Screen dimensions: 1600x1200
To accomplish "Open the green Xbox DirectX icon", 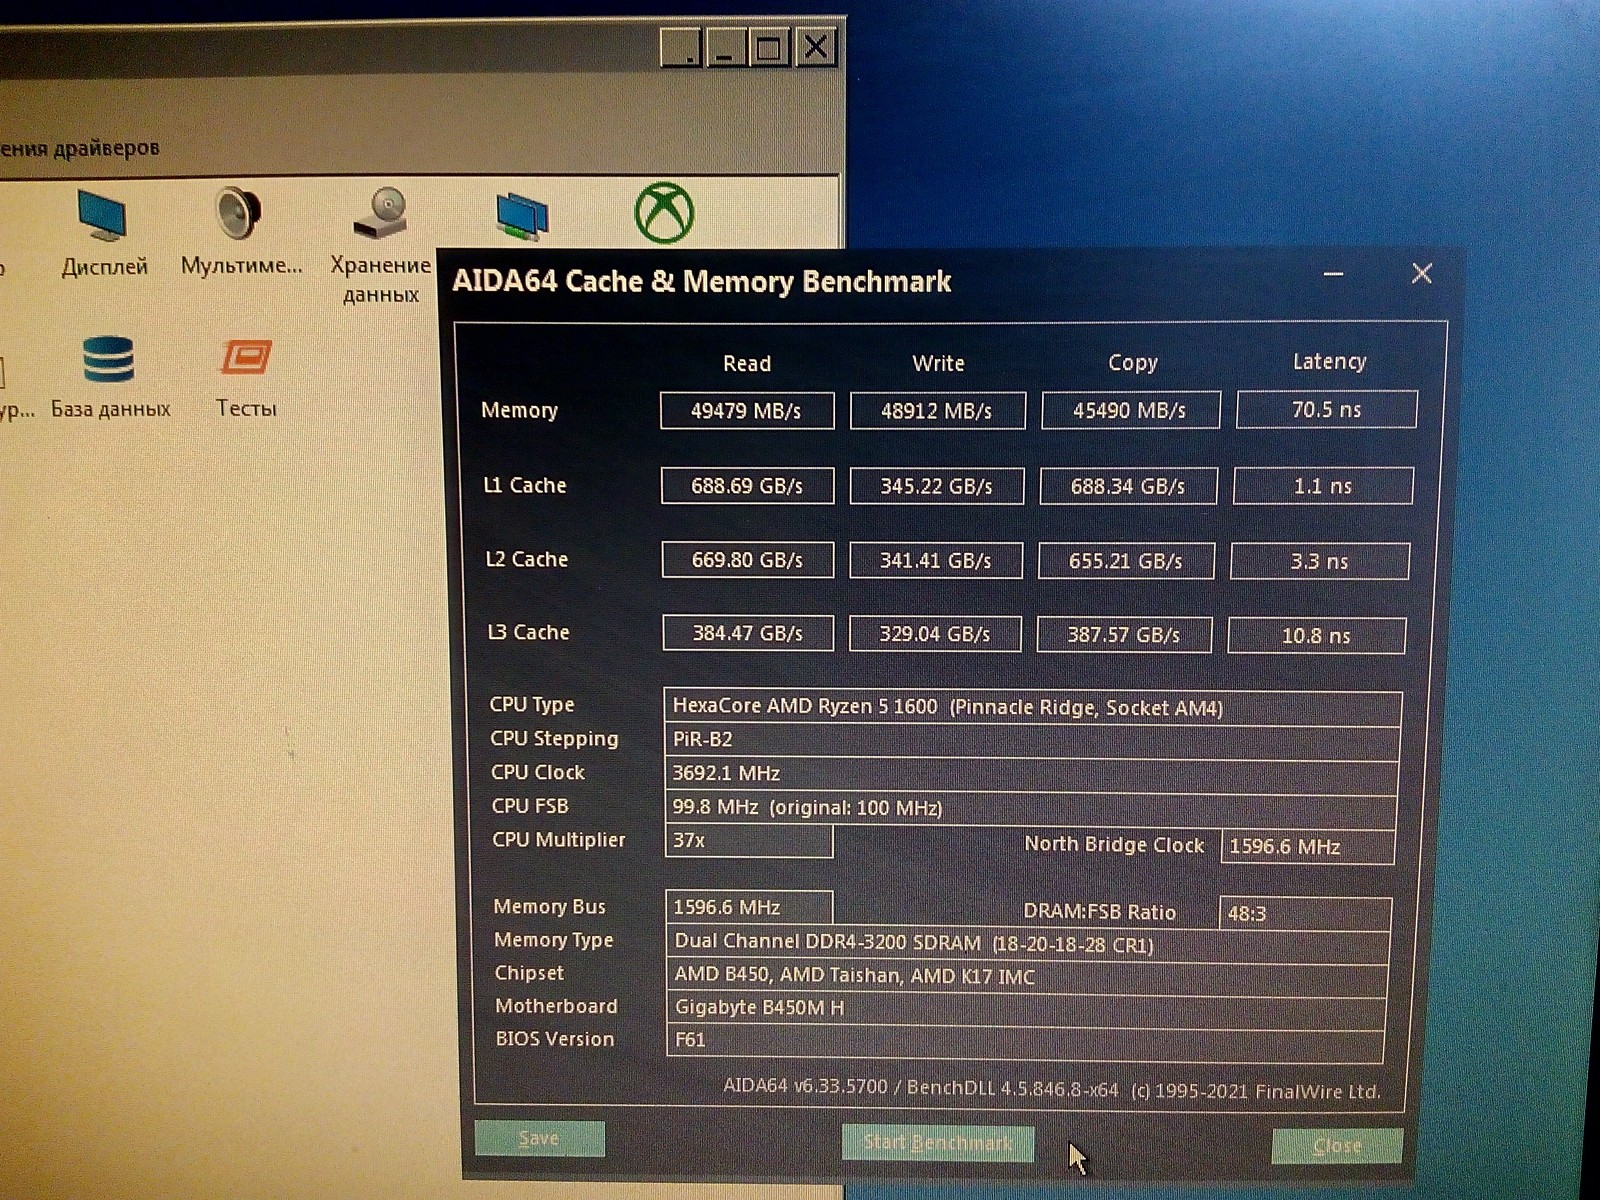I will [664, 212].
